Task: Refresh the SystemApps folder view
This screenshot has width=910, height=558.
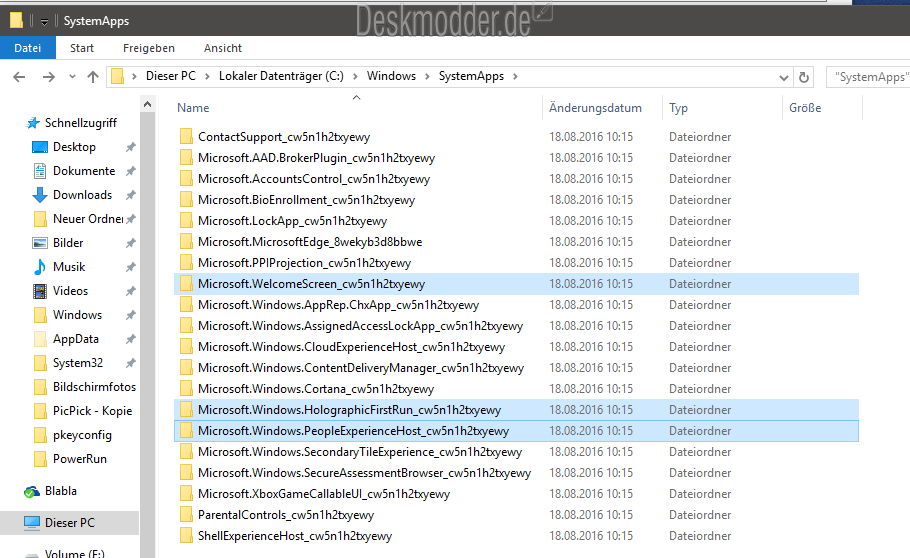Action: pos(804,77)
